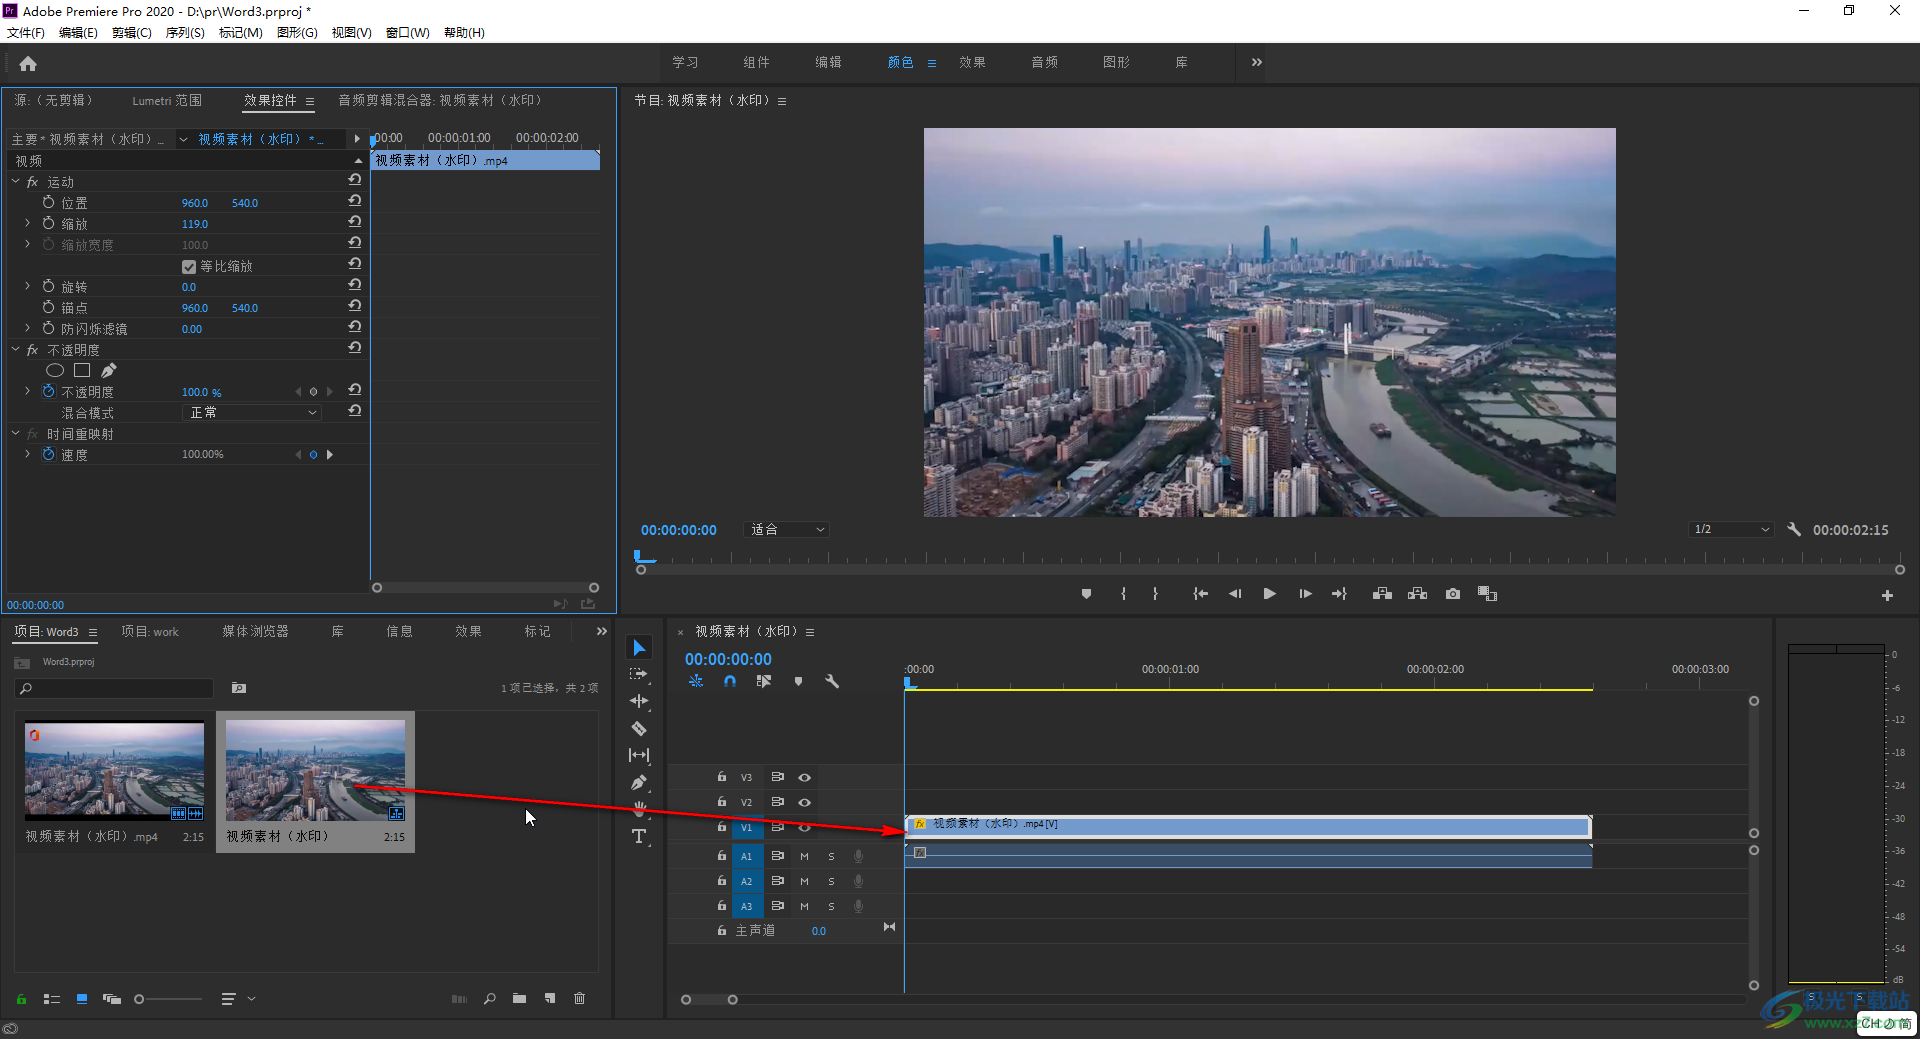The image size is (1920, 1039).
Task: Open playback resolution 1/2 dropdown
Action: click(x=1731, y=529)
